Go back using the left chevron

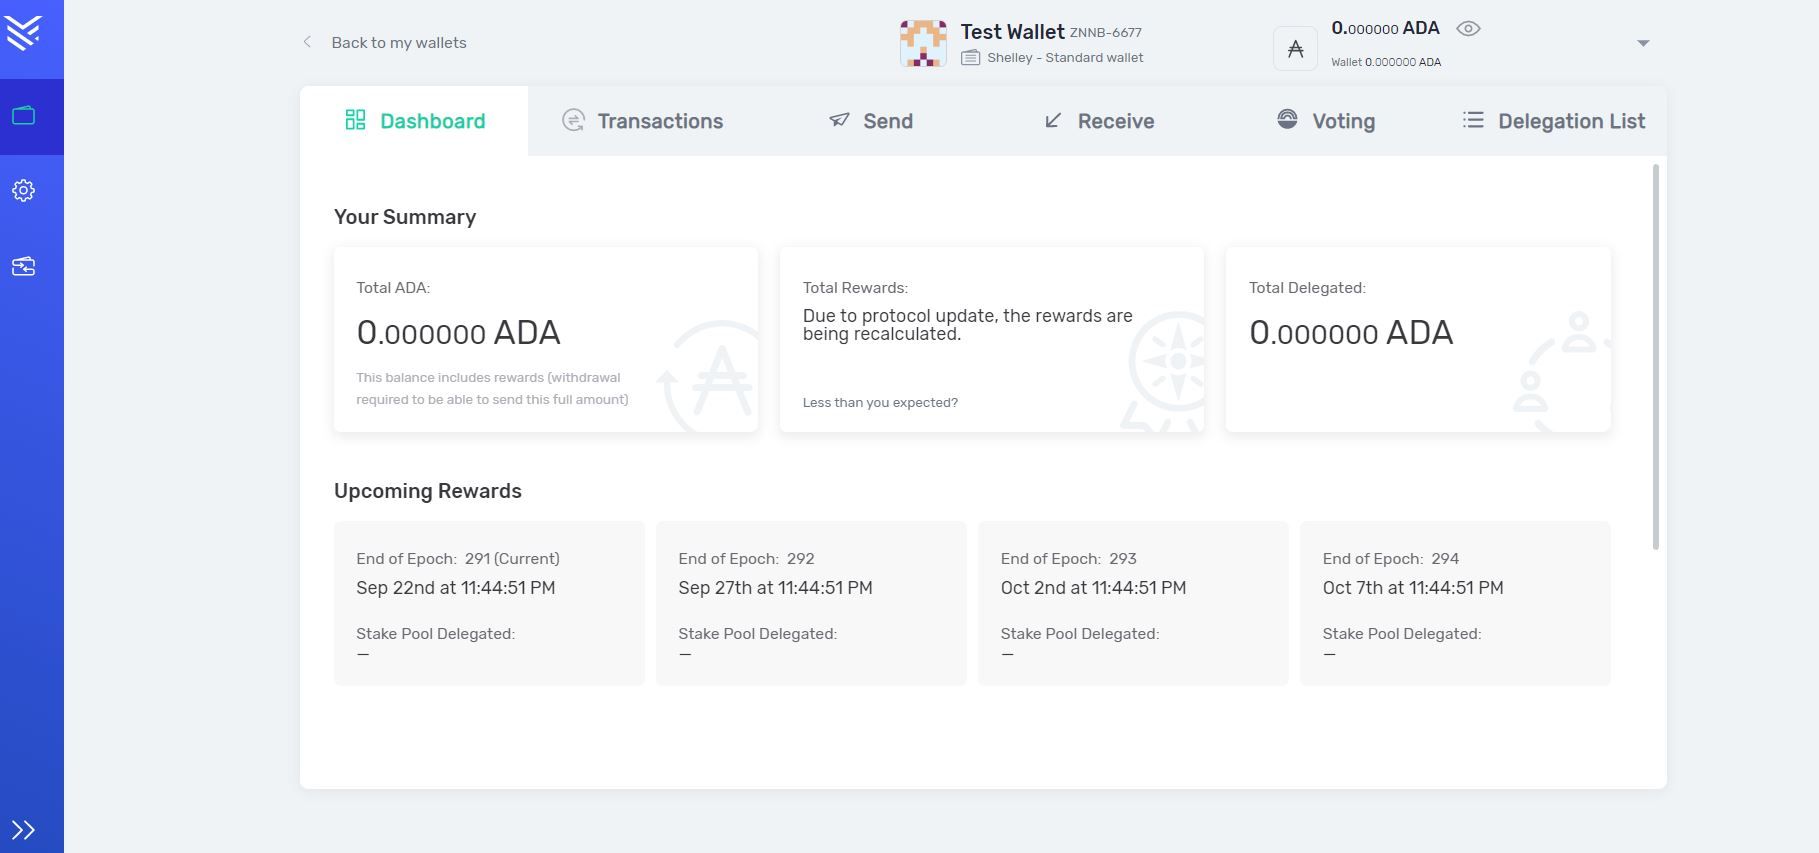point(307,42)
